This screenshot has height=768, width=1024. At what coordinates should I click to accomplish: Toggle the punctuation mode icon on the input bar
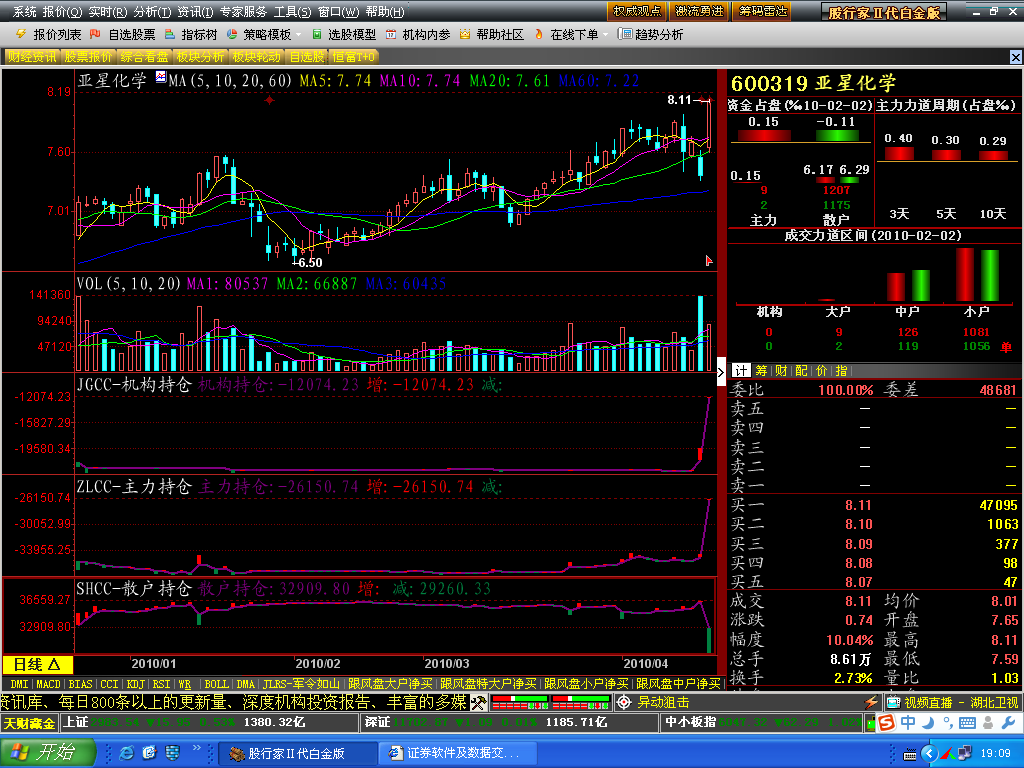tap(948, 724)
